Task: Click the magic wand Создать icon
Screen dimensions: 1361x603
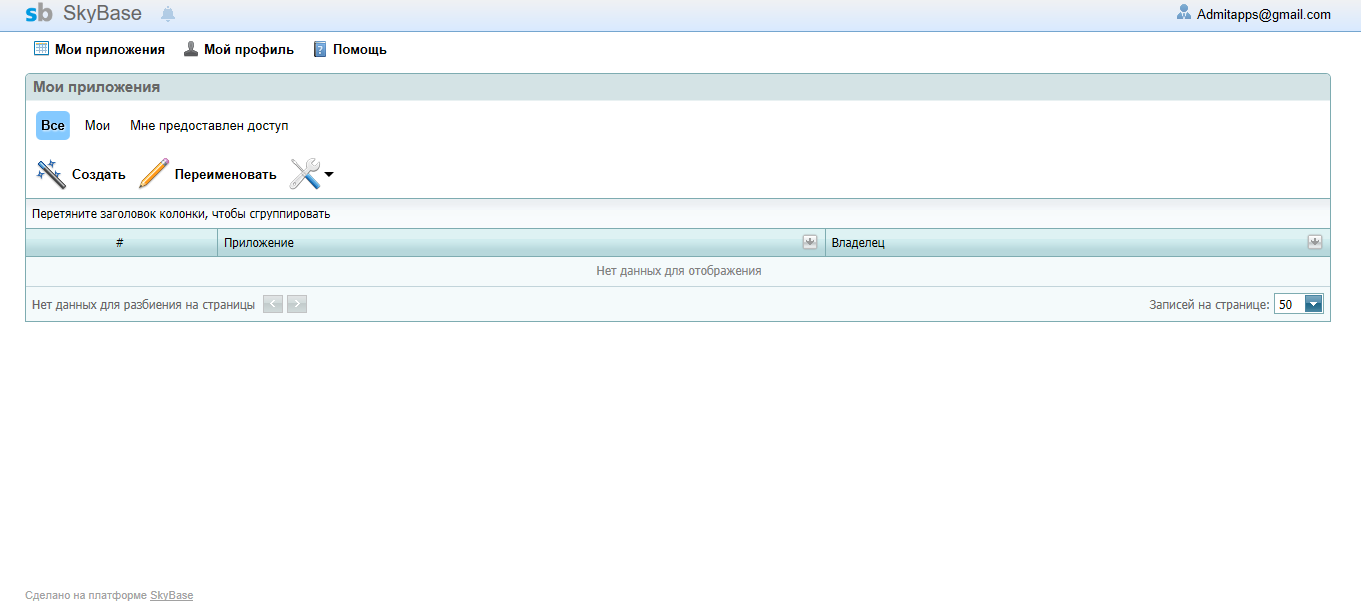Action: [51, 174]
